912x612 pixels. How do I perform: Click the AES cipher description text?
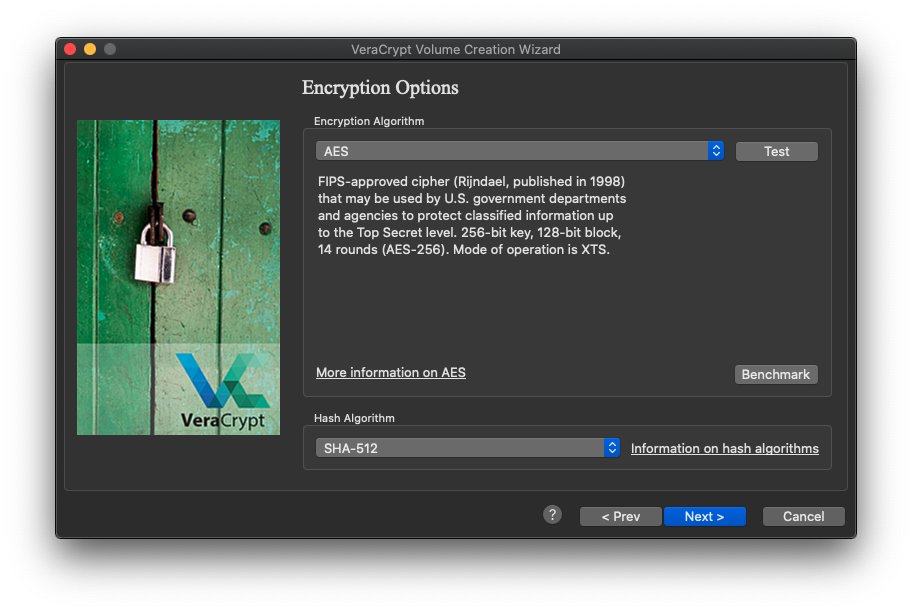point(472,215)
